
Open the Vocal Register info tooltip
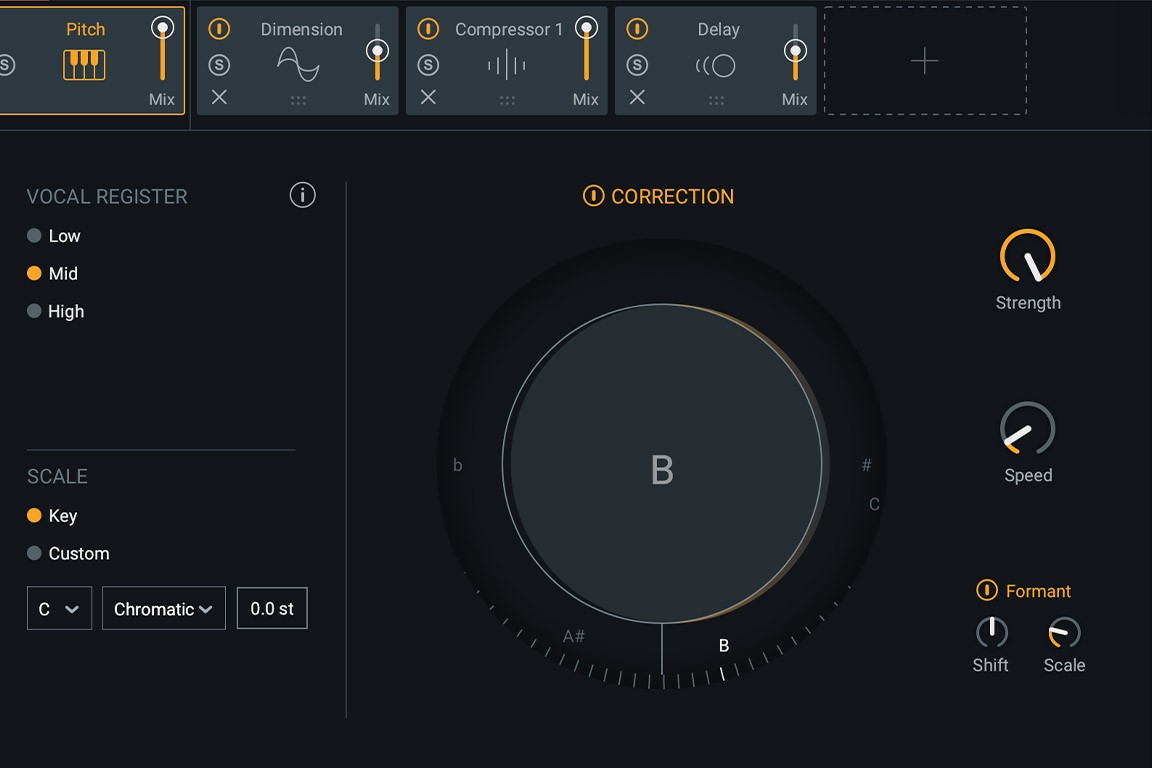tap(302, 195)
